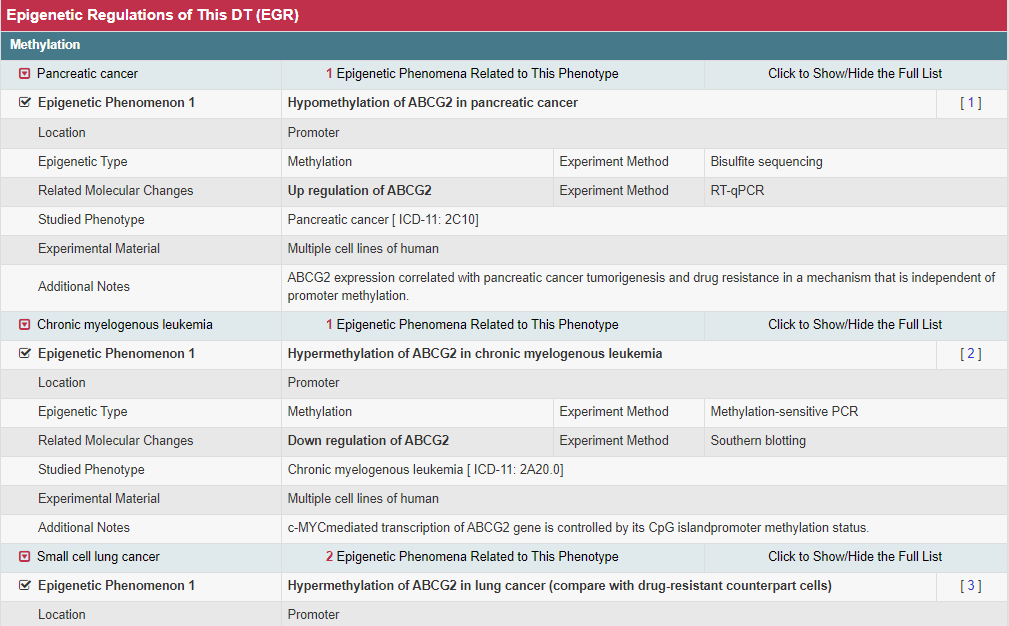
Task: Open reference link [ 1 ]
Action: pyautogui.click(x=970, y=103)
